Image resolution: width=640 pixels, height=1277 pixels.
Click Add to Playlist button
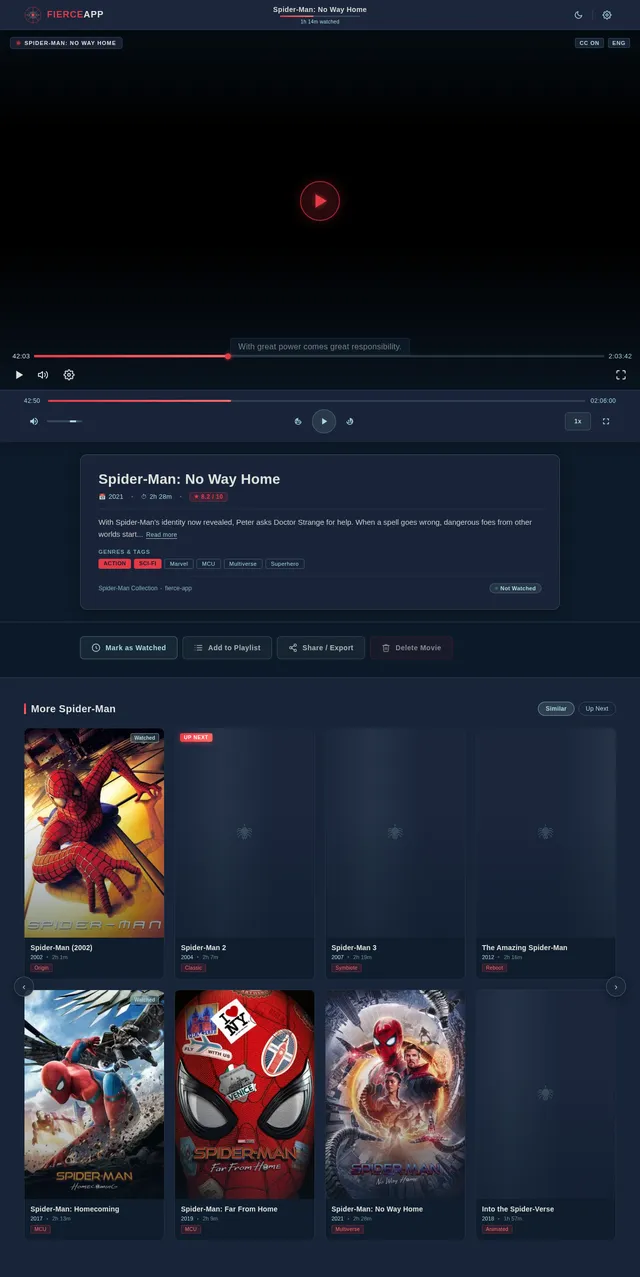tap(227, 648)
